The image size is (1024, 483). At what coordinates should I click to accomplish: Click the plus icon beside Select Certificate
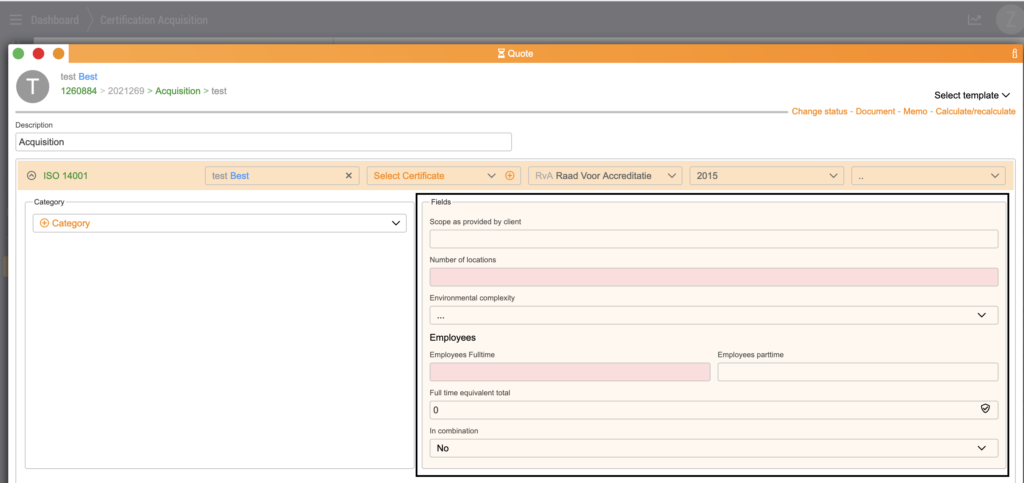tap(510, 176)
